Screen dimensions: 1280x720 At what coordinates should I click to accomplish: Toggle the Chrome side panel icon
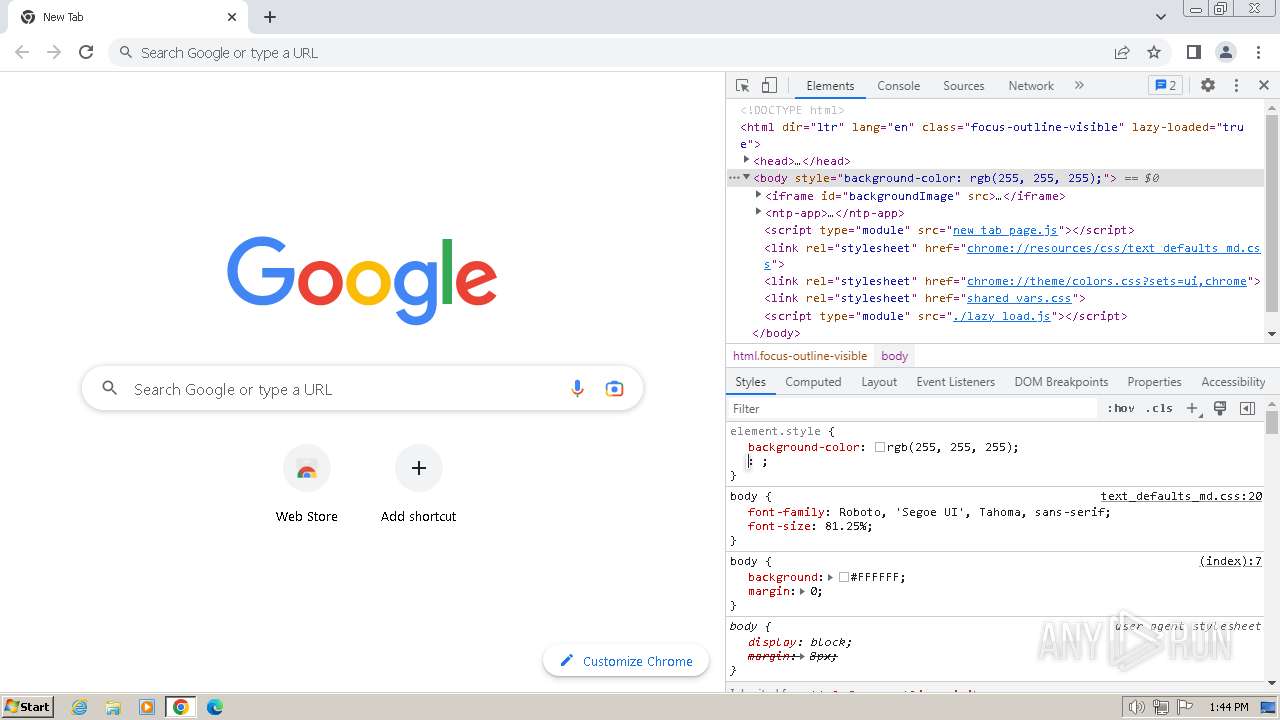click(1194, 53)
